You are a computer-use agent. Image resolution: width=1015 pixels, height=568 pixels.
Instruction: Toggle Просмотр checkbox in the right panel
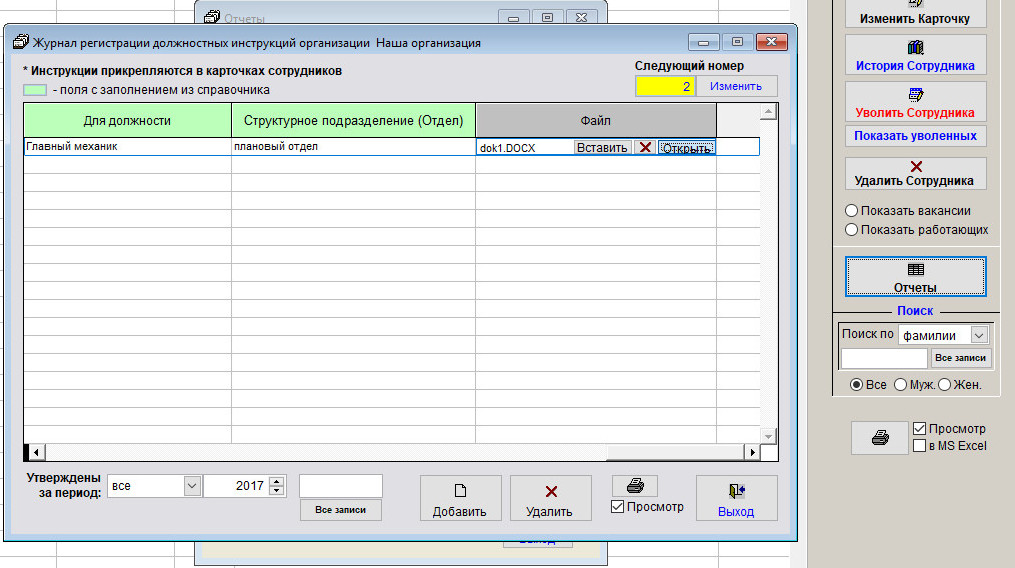tap(919, 429)
